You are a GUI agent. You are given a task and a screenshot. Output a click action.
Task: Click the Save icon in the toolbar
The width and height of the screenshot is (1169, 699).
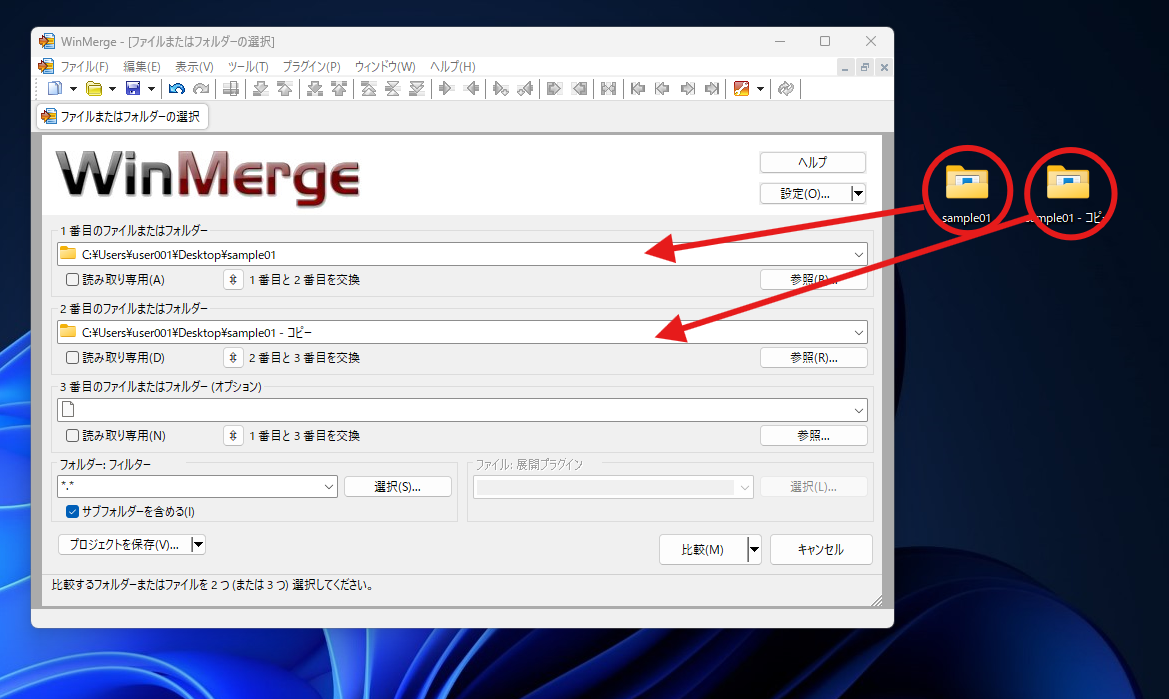(x=135, y=88)
